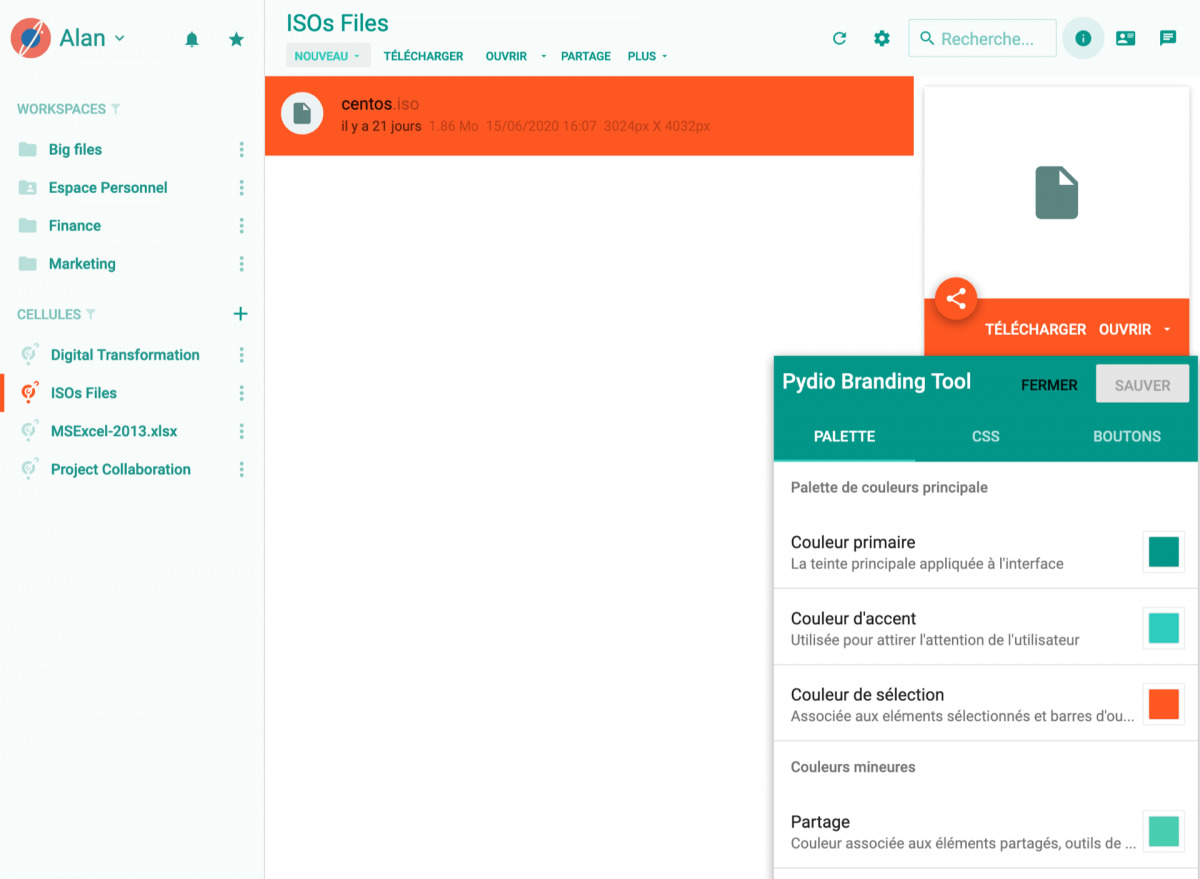
Task: Open options for Big files workspace
Action: 241,150
